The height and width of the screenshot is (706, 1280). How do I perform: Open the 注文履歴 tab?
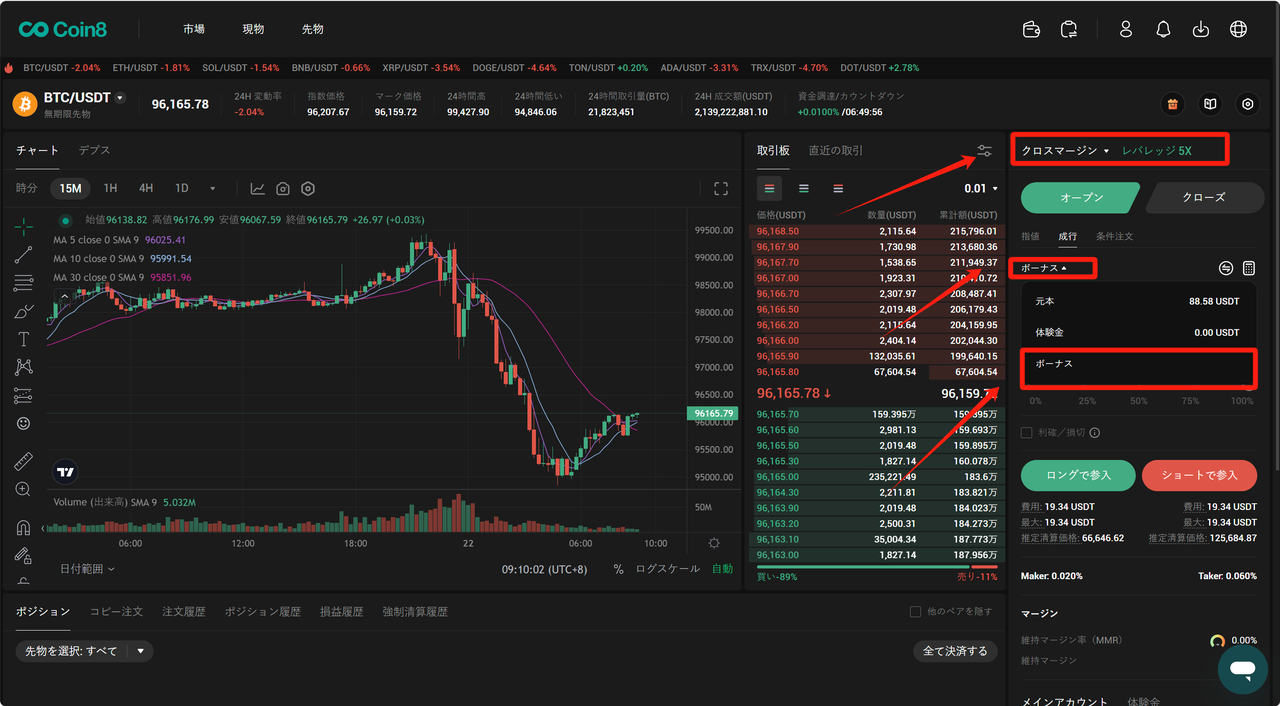183,611
